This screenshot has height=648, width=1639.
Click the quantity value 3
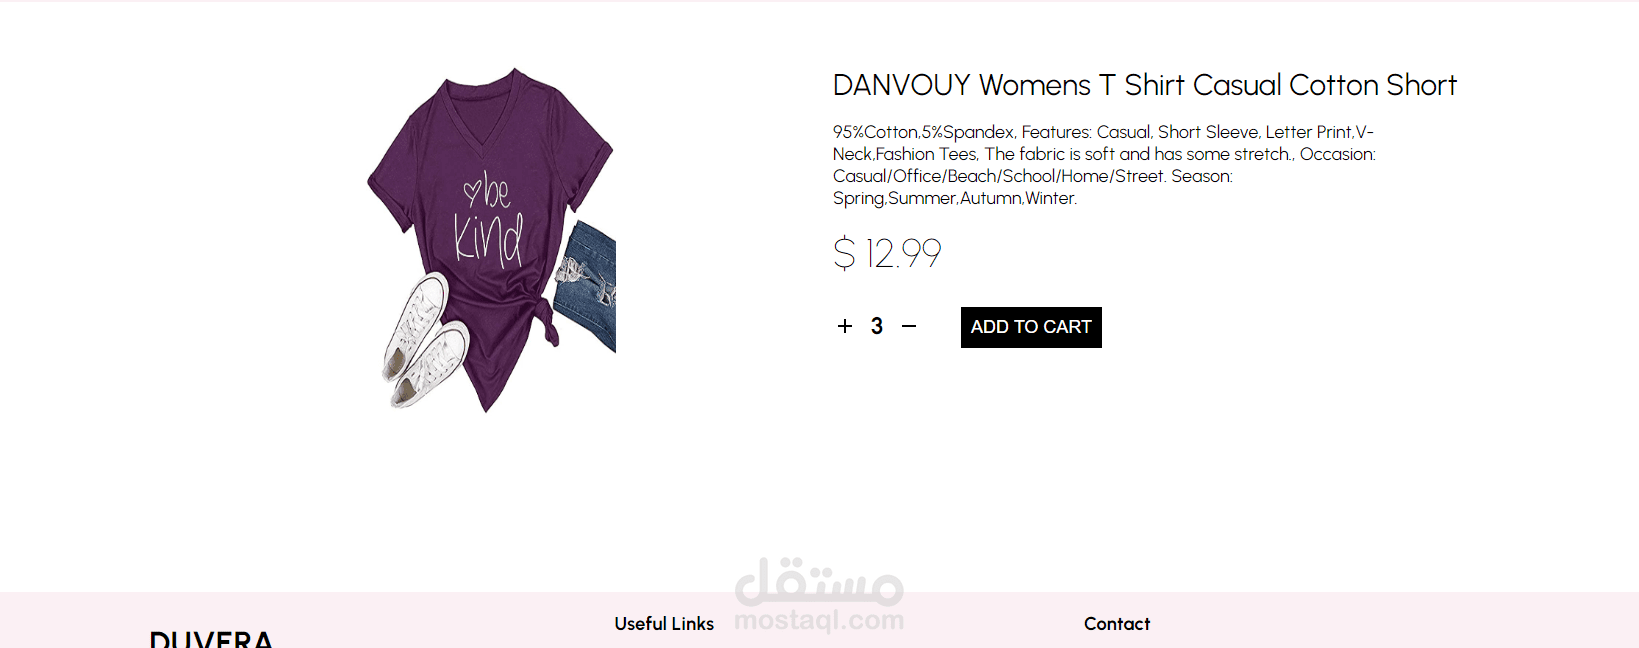(x=877, y=326)
